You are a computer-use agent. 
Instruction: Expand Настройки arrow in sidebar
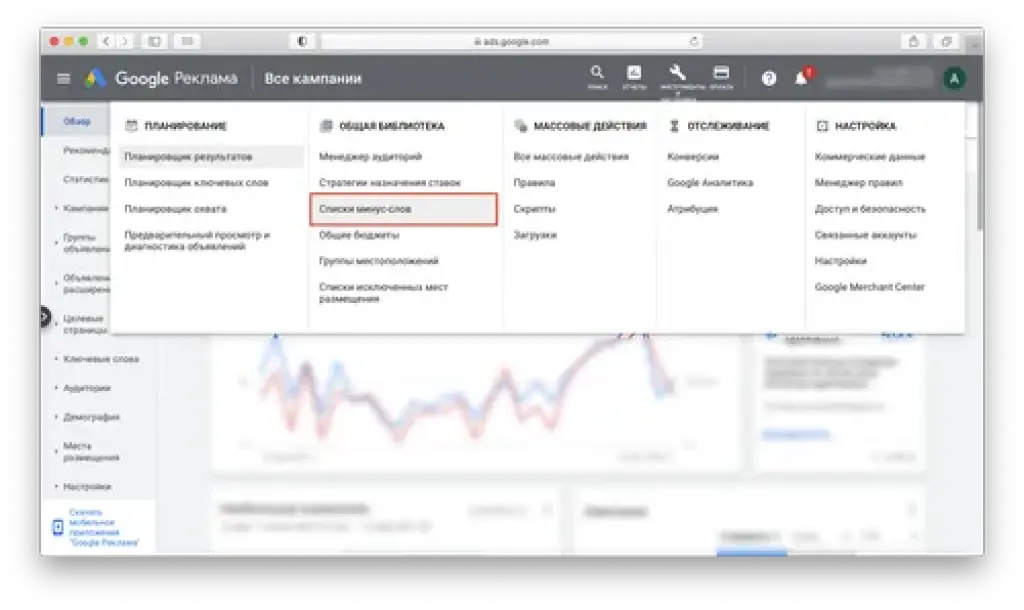[x=56, y=487]
